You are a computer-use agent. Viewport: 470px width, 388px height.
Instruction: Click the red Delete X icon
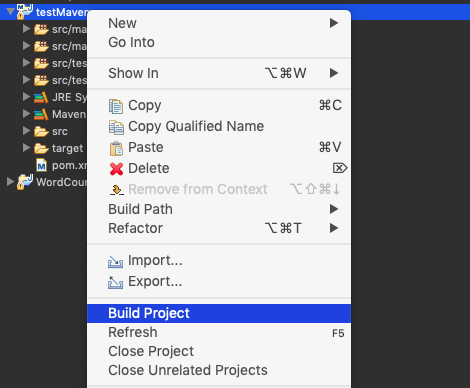(116, 169)
